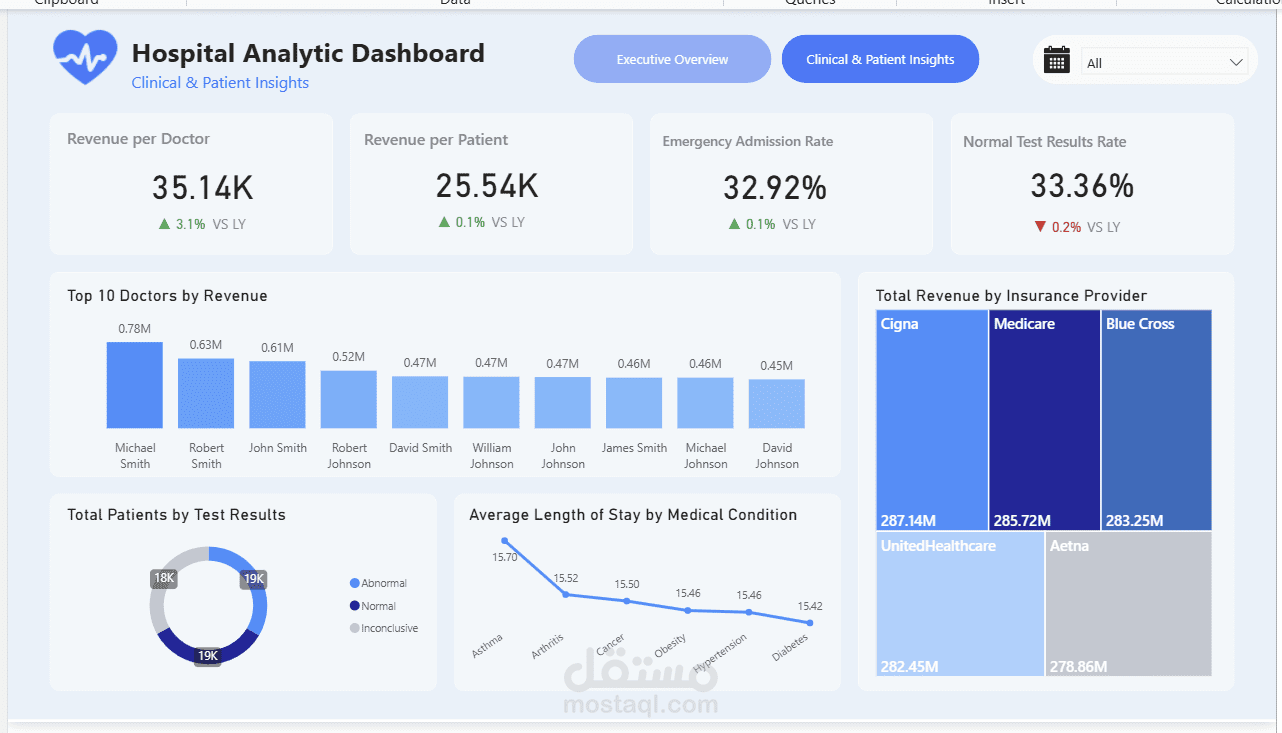
Task: Click the Revenue per Patient KPI card
Action: [491, 184]
